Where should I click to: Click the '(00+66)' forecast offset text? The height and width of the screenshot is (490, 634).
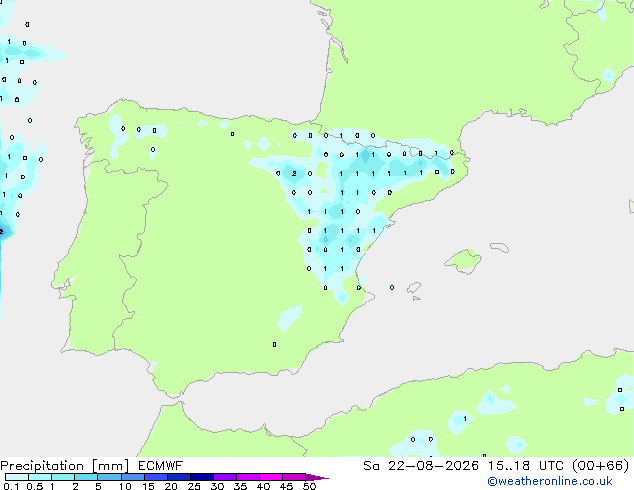[601, 466]
